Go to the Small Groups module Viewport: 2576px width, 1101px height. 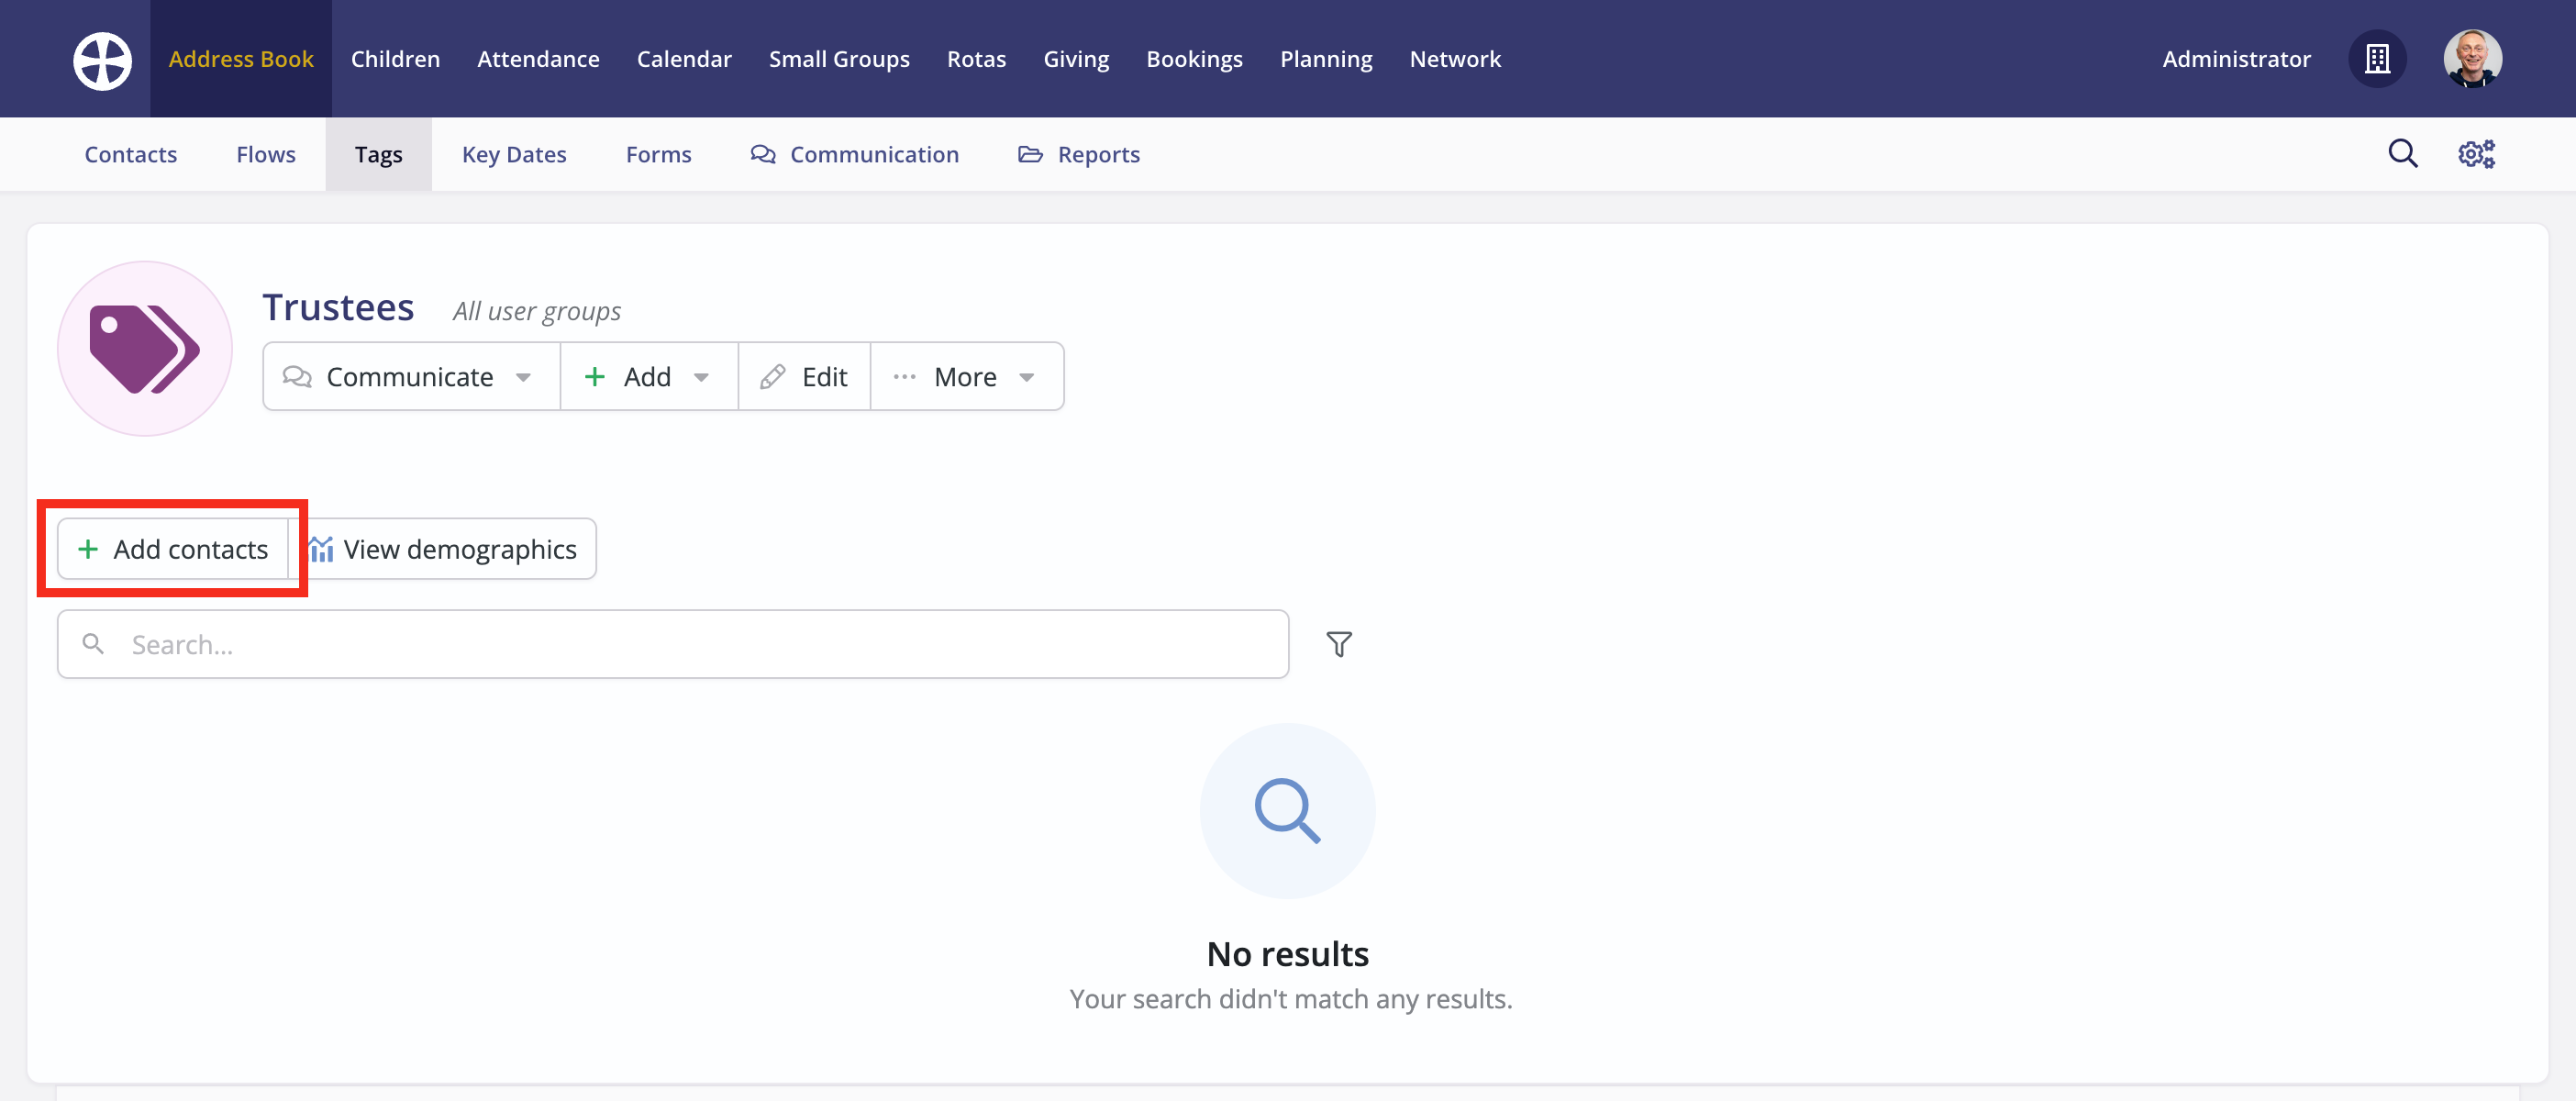click(839, 59)
